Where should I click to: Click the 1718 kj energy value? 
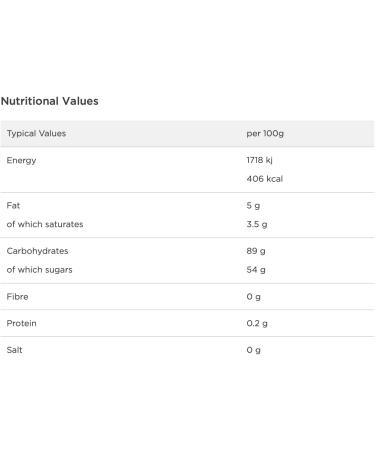pos(259,160)
